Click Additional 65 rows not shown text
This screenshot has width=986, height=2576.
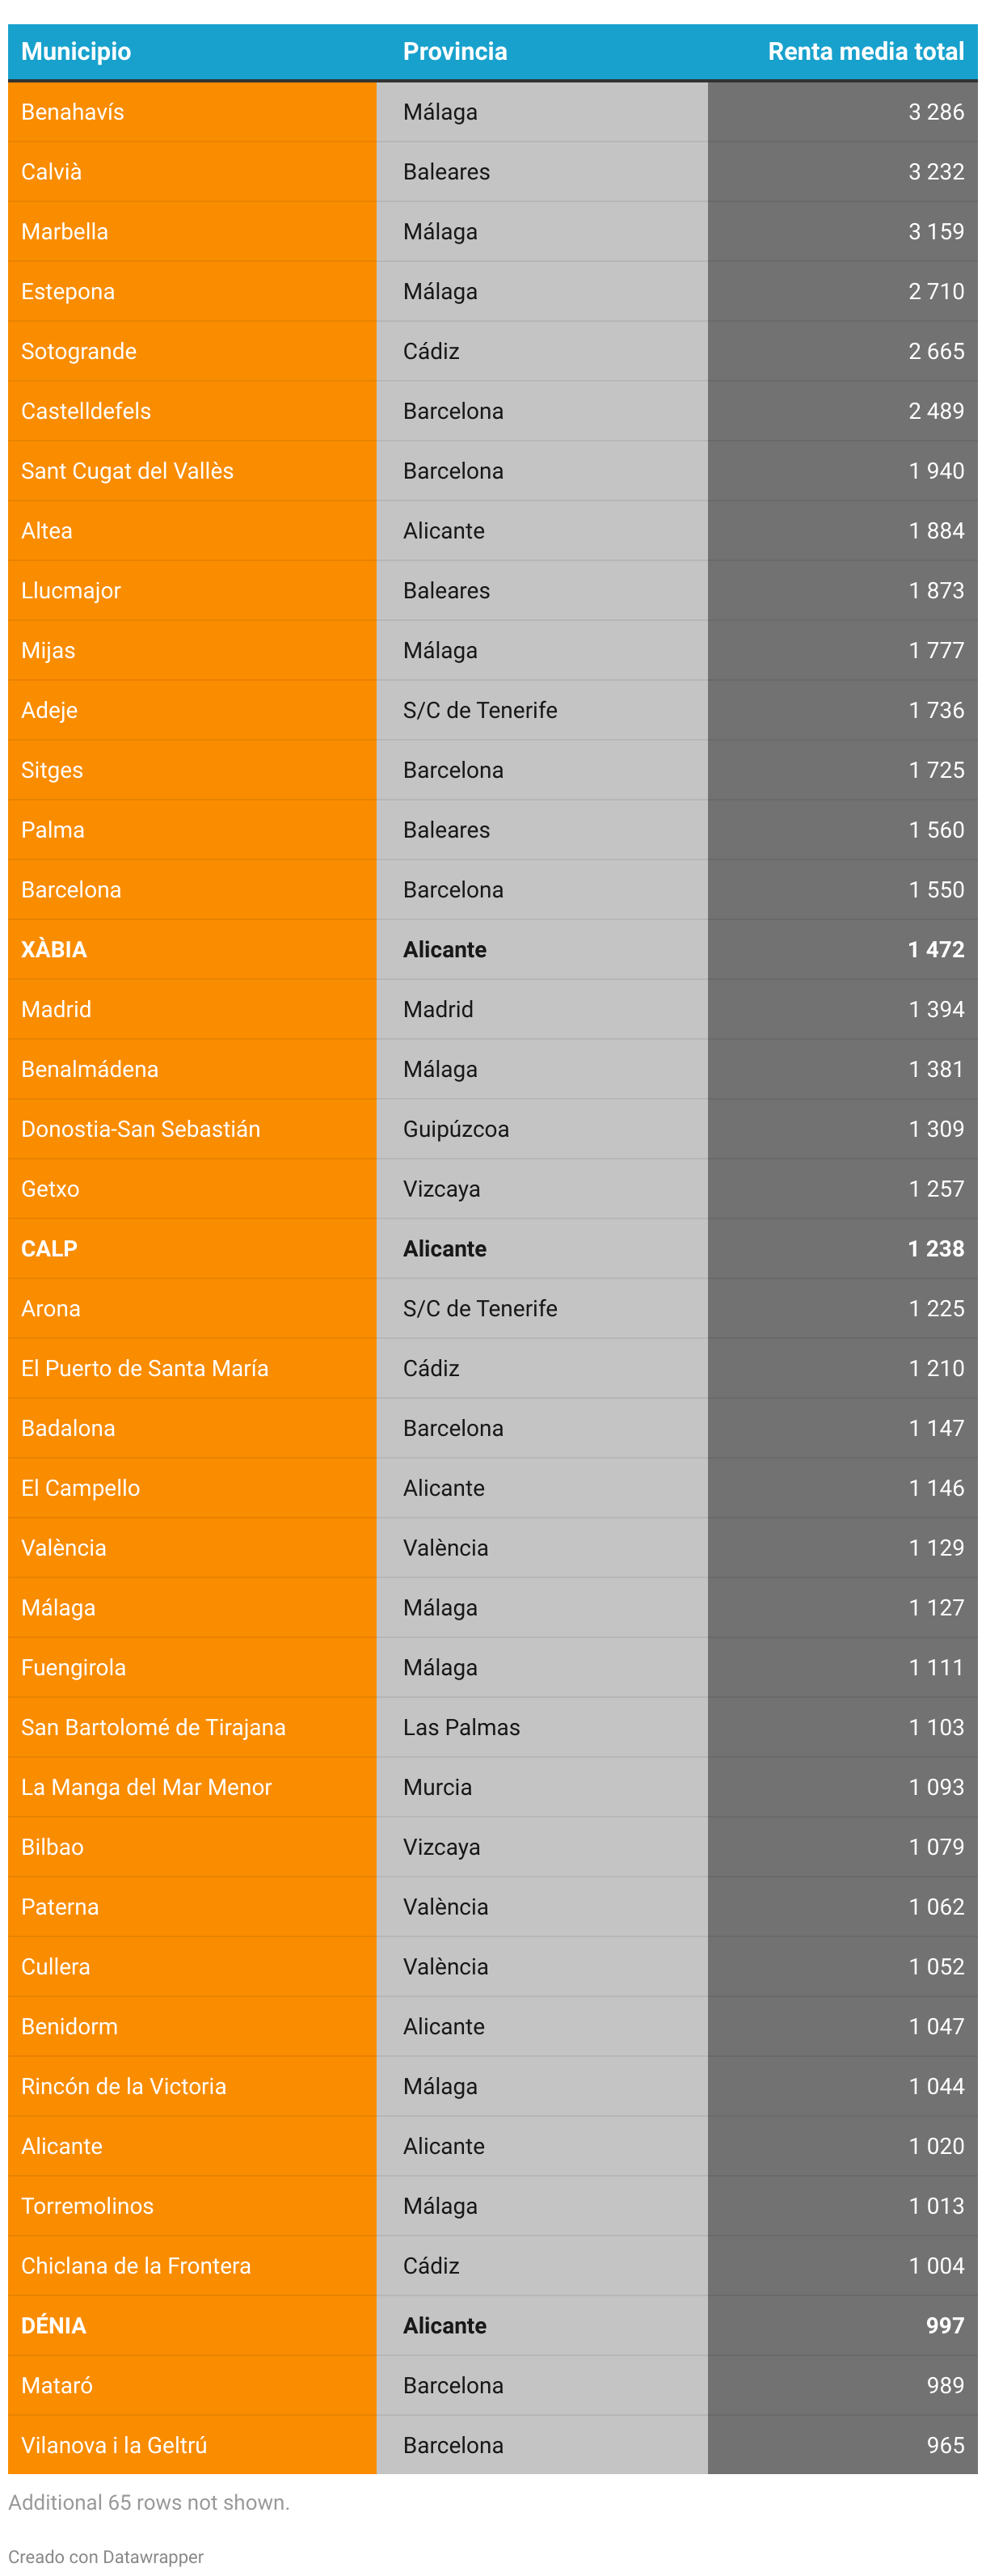pos(149,2501)
